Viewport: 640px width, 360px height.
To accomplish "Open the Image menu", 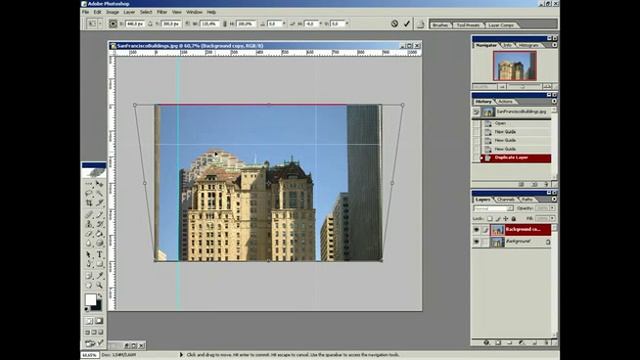I will (112, 12).
